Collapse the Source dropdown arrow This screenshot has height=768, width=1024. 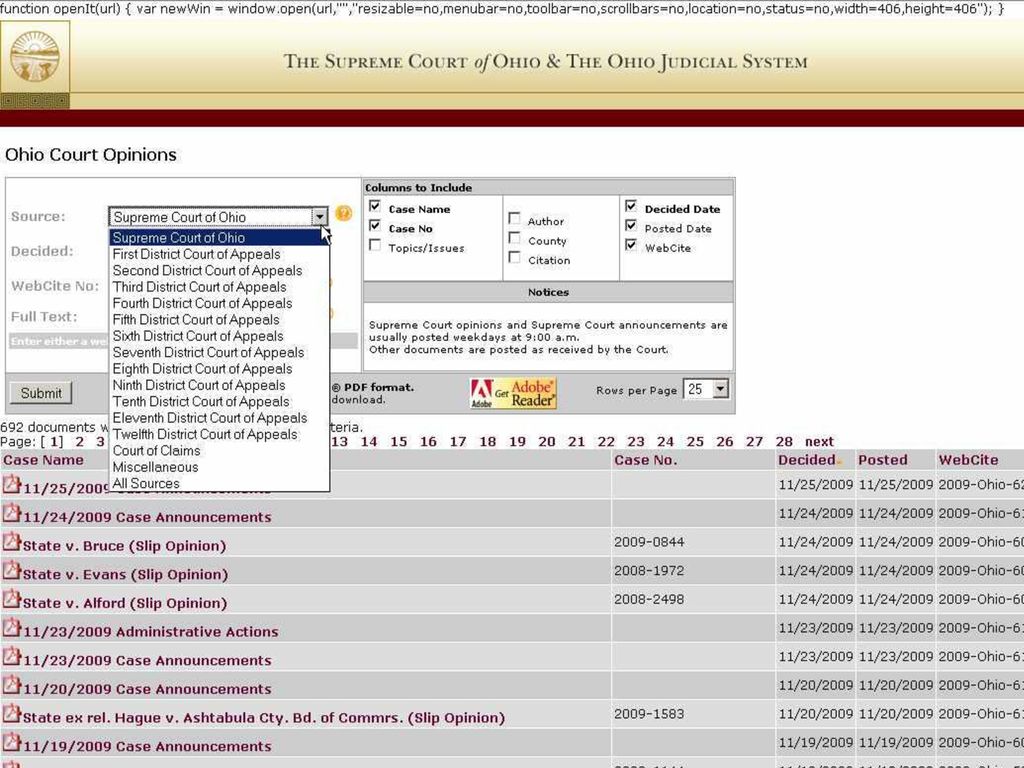[319, 217]
